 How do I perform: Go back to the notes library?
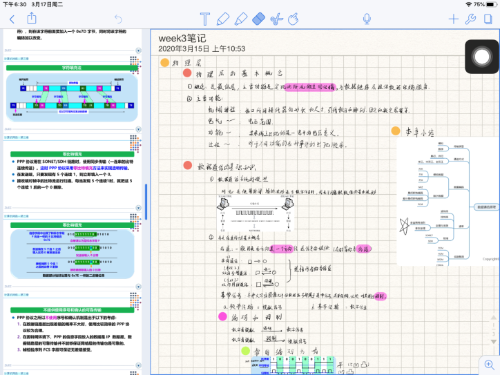tap(12, 19)
